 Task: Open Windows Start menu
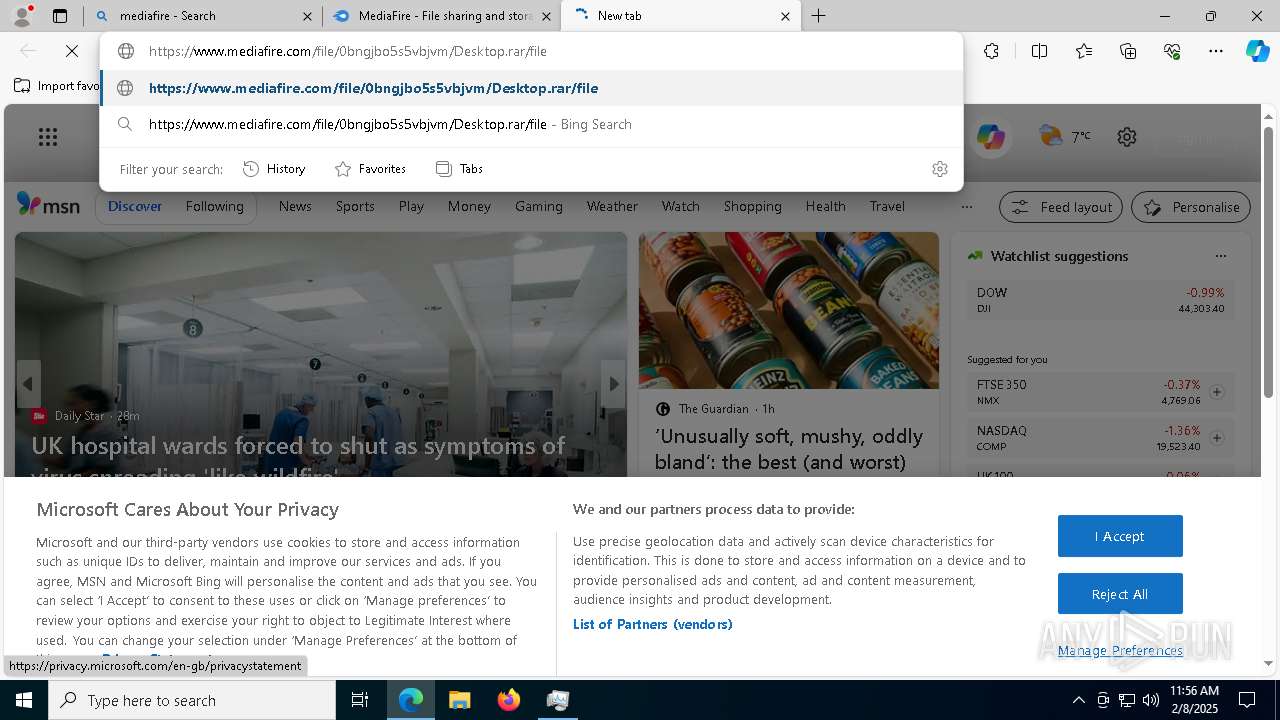pyautogui.click(x=24, y=700)
